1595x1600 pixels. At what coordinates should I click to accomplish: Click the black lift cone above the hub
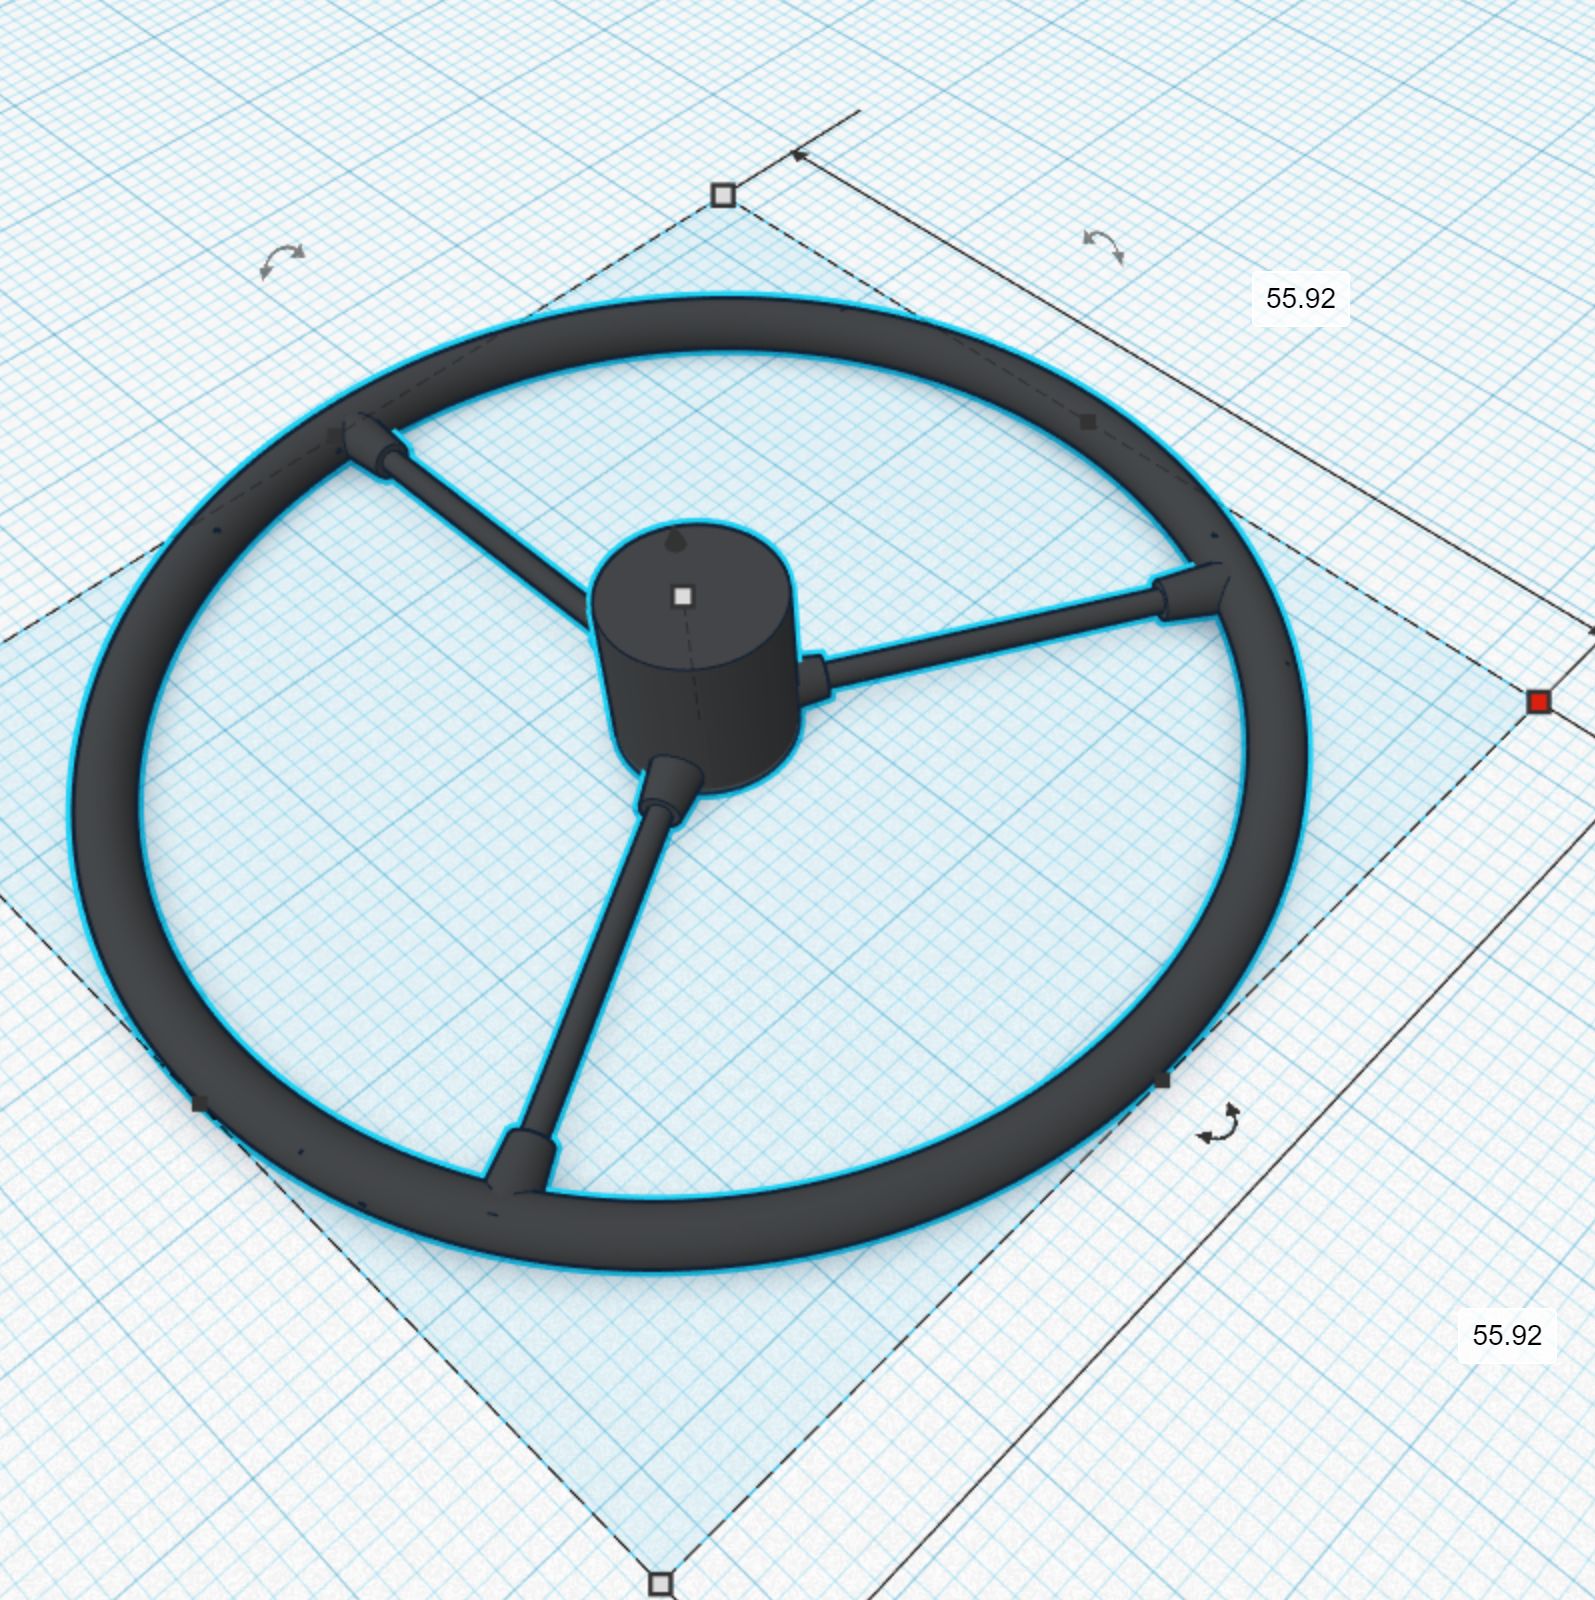pos(677,542)
